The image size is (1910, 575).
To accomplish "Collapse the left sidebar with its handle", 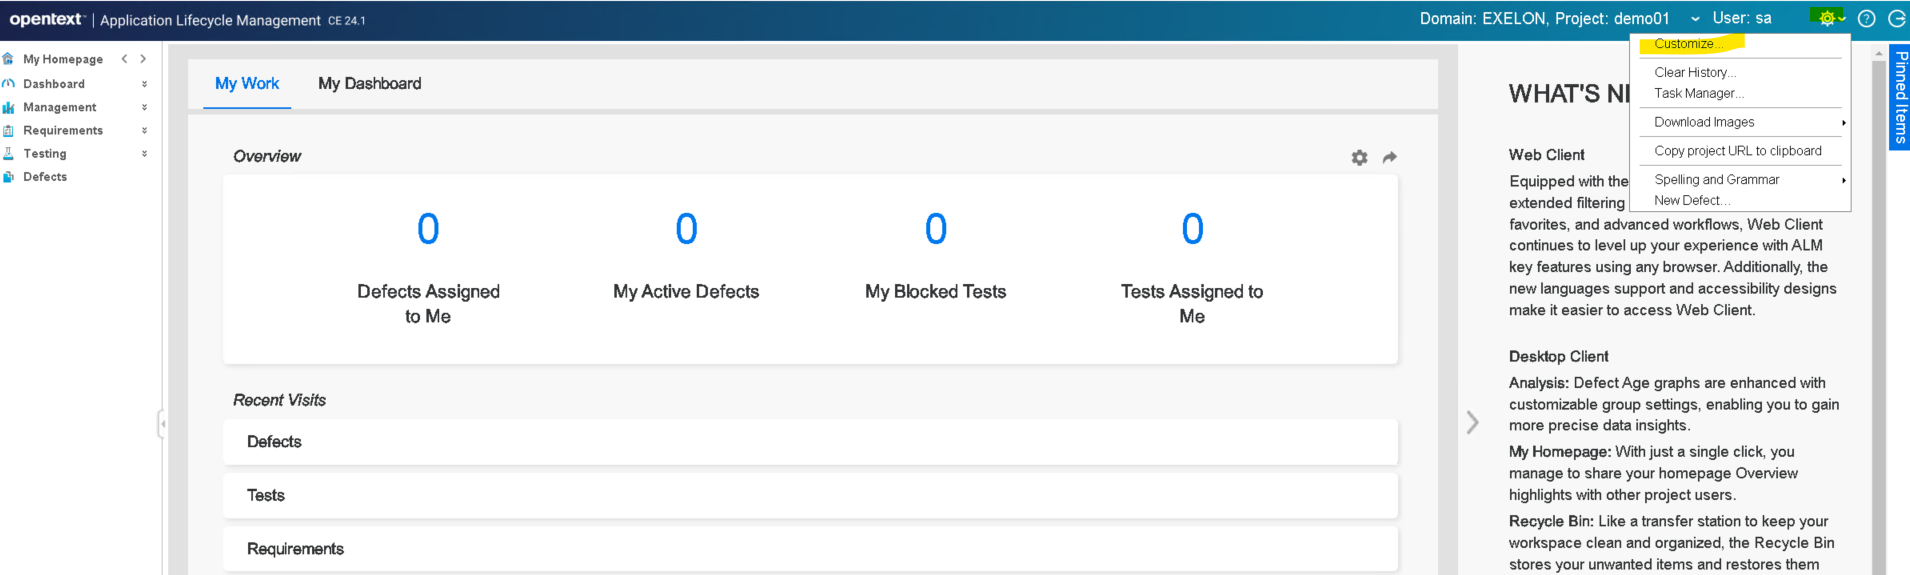I will (161, 424).
